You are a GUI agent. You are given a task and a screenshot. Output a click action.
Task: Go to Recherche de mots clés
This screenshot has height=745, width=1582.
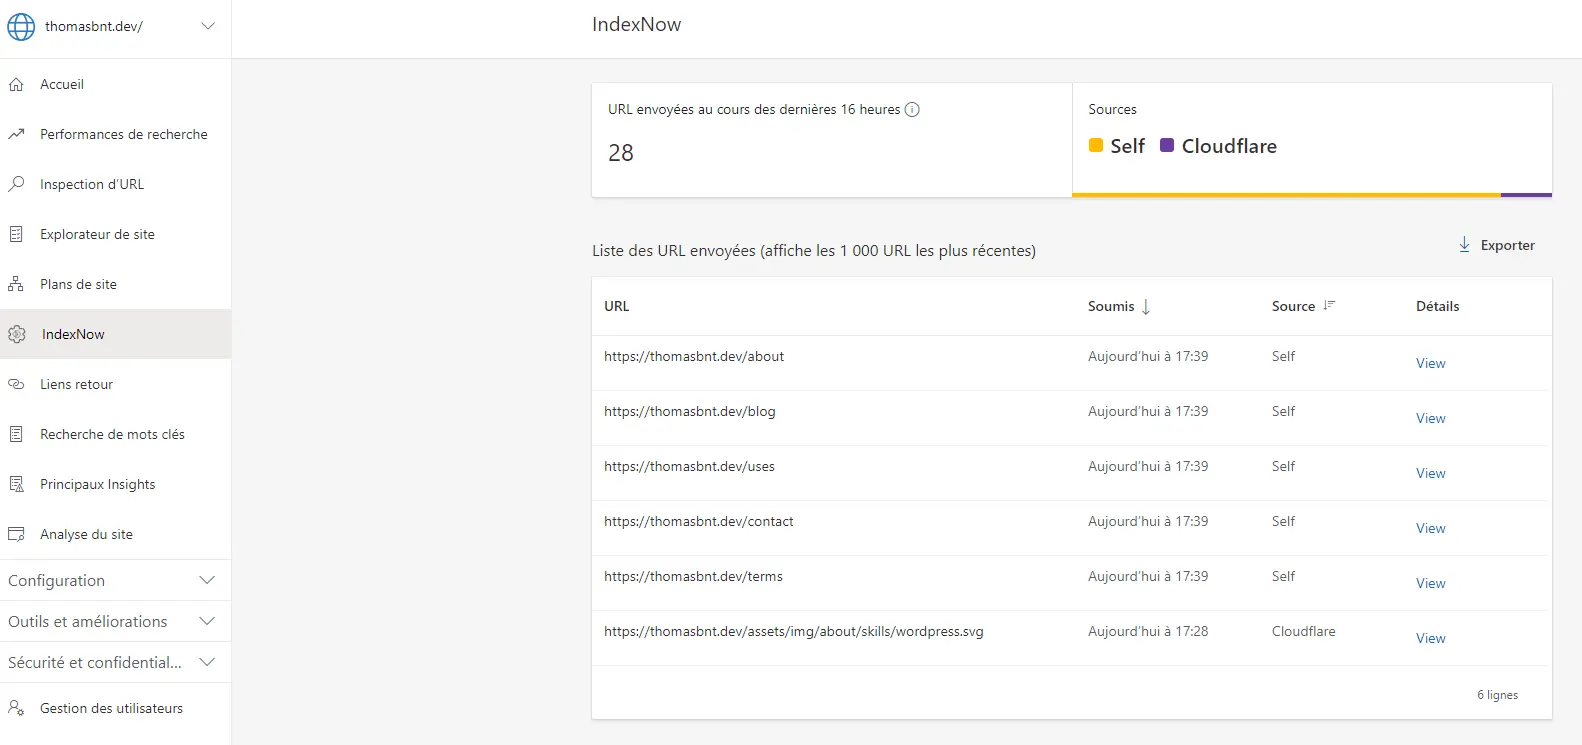tap(112, 434)
